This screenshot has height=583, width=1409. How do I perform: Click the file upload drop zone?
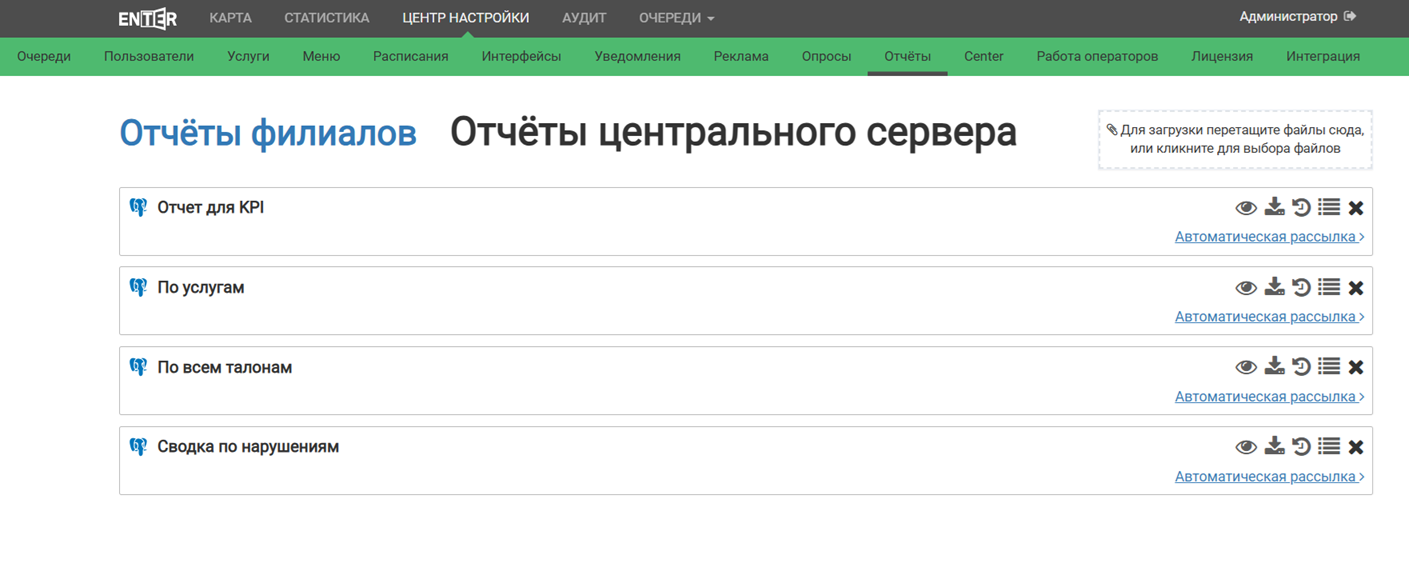click(1235, 139)
